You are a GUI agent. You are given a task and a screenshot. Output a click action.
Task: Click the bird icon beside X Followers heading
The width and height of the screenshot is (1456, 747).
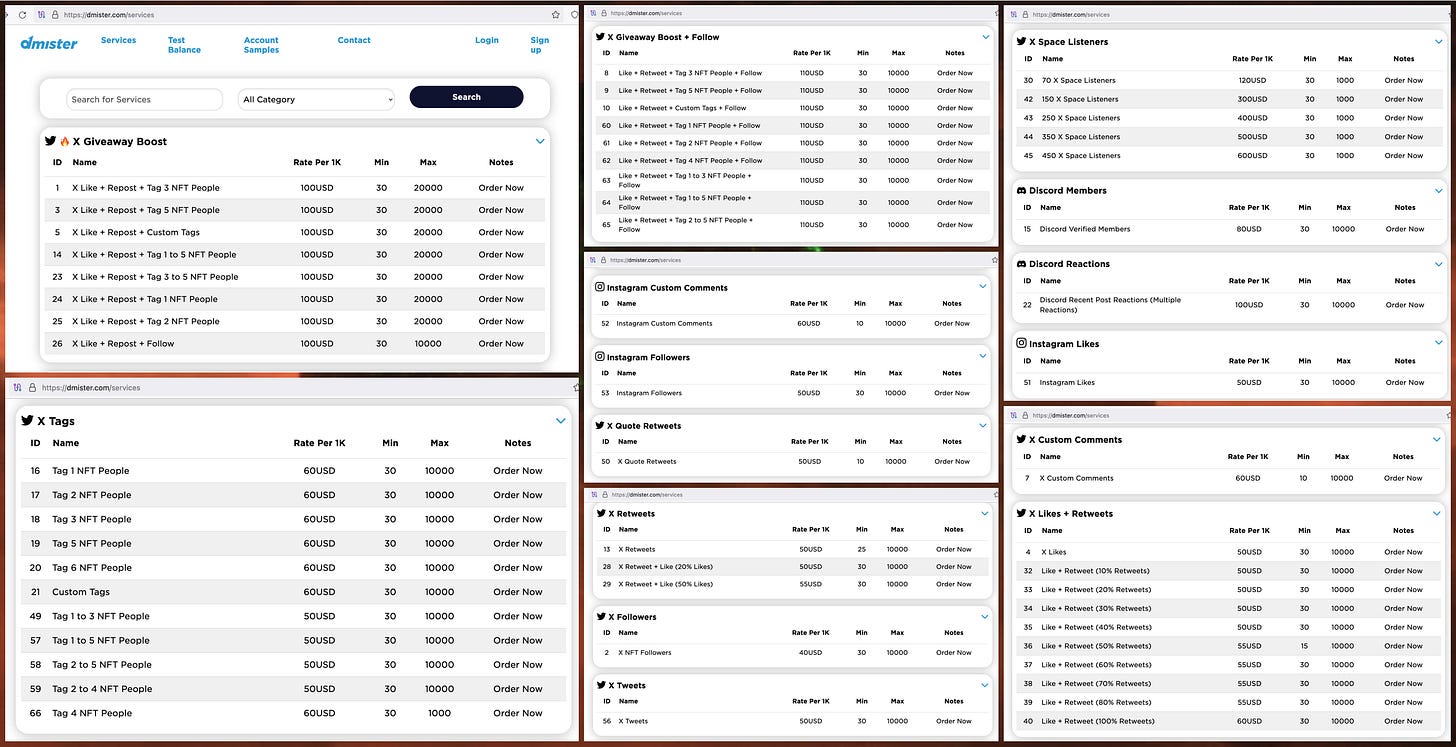[601, 617]
